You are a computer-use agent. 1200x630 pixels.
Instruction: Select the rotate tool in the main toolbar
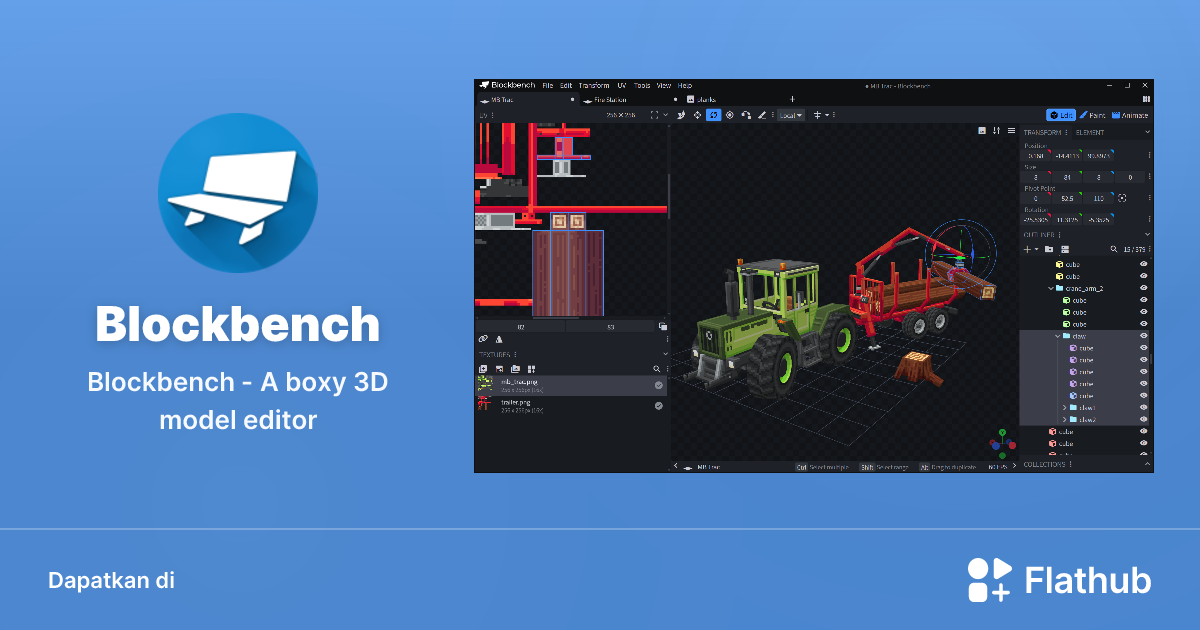coord(714,114)
